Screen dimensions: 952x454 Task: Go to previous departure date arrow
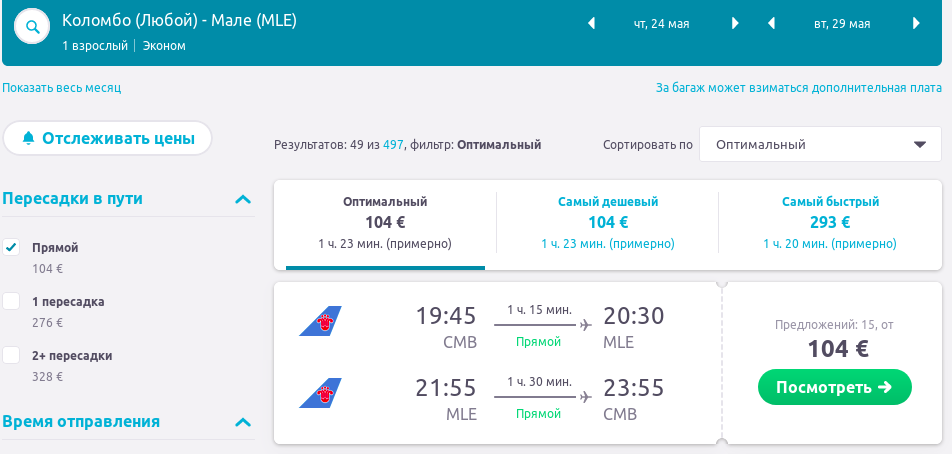click(591, 24)
